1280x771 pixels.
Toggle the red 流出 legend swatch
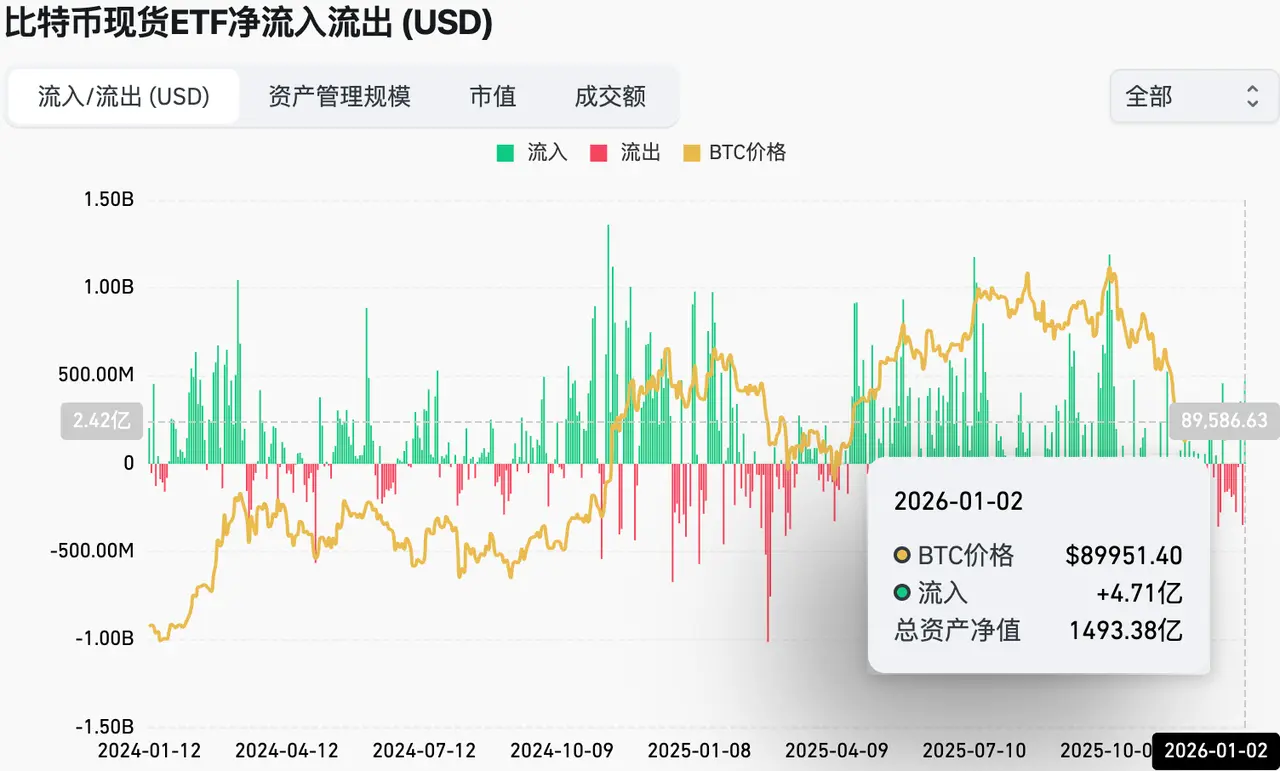(599, 153)
